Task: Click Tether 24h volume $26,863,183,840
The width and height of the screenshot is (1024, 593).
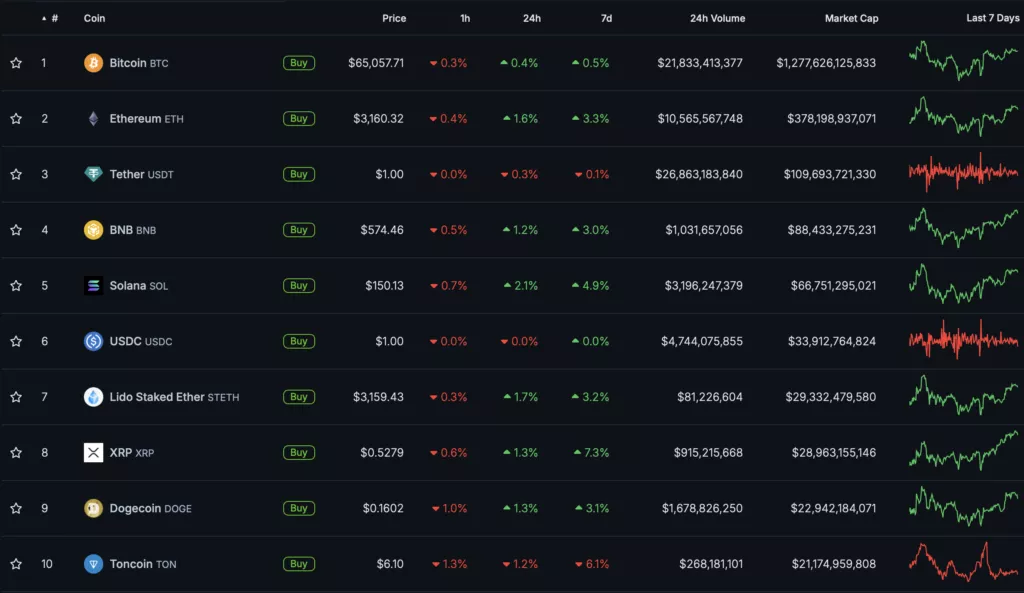Action: [699, 174]
